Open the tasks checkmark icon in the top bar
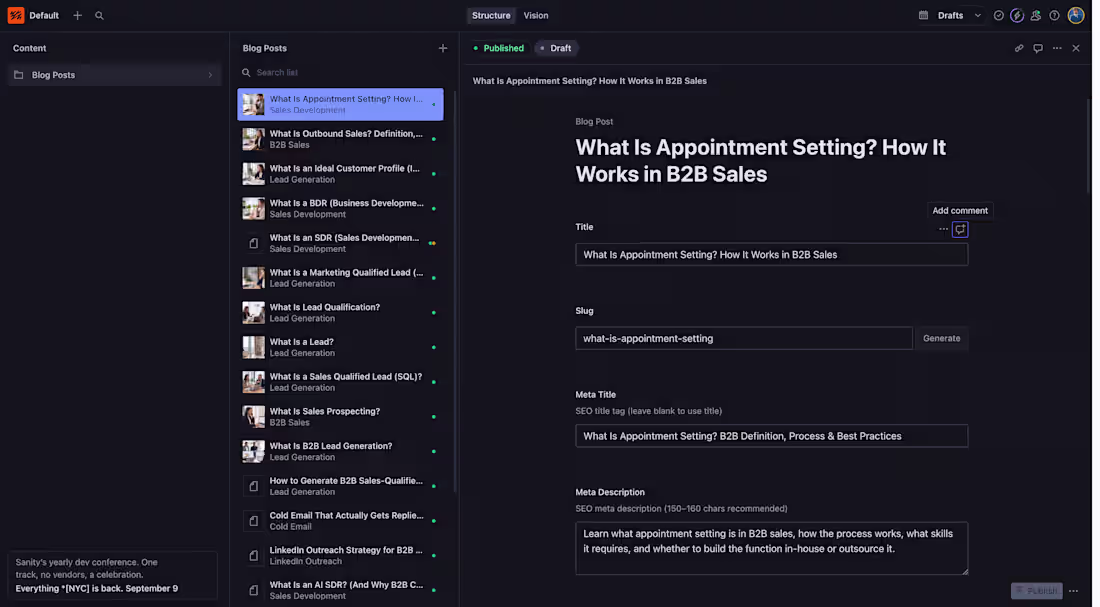 pyautogui.click(x=998, y=15)
